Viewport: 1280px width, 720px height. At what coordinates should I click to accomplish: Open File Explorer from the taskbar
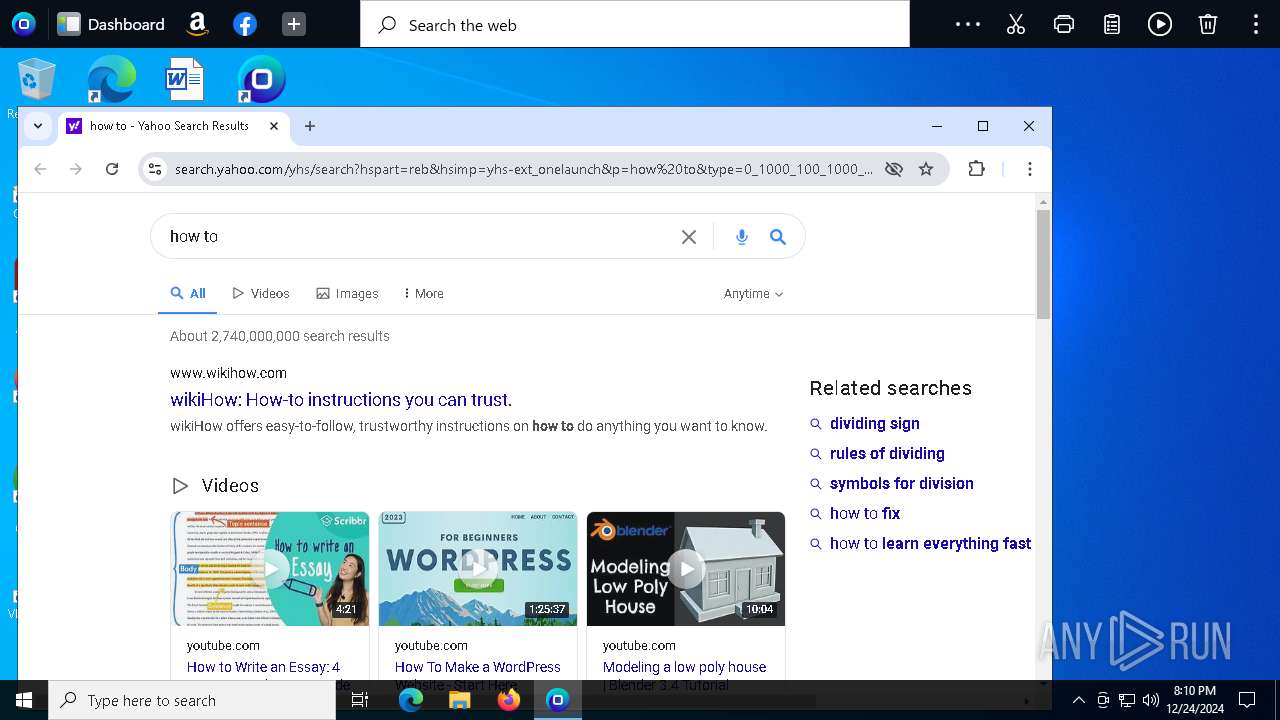460,700
